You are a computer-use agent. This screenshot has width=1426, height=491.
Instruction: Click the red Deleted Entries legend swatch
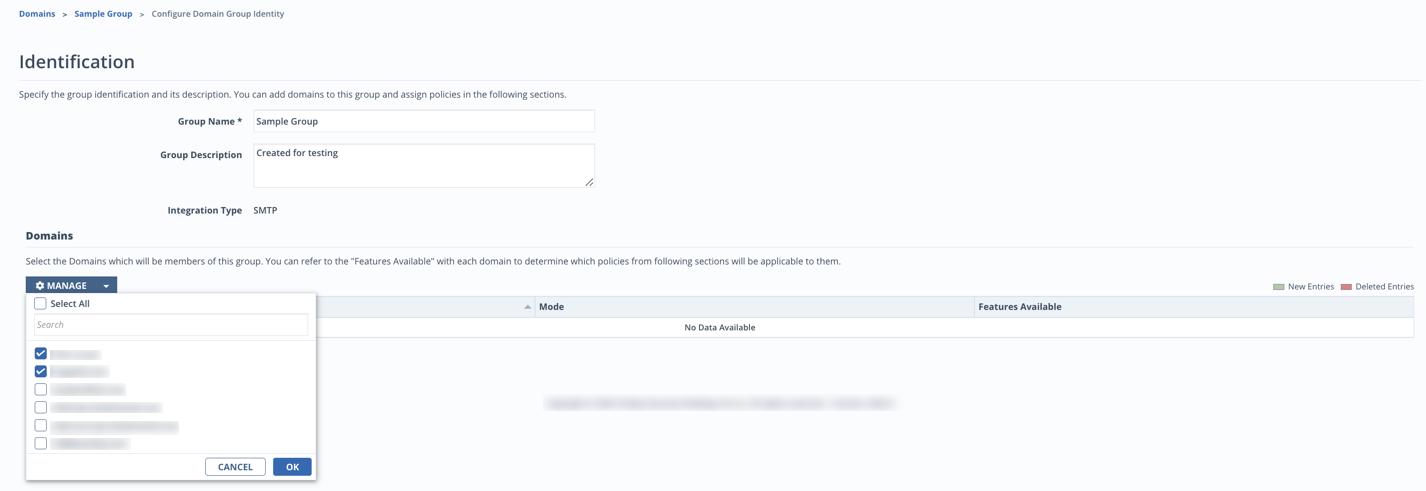coord(1346,287)
